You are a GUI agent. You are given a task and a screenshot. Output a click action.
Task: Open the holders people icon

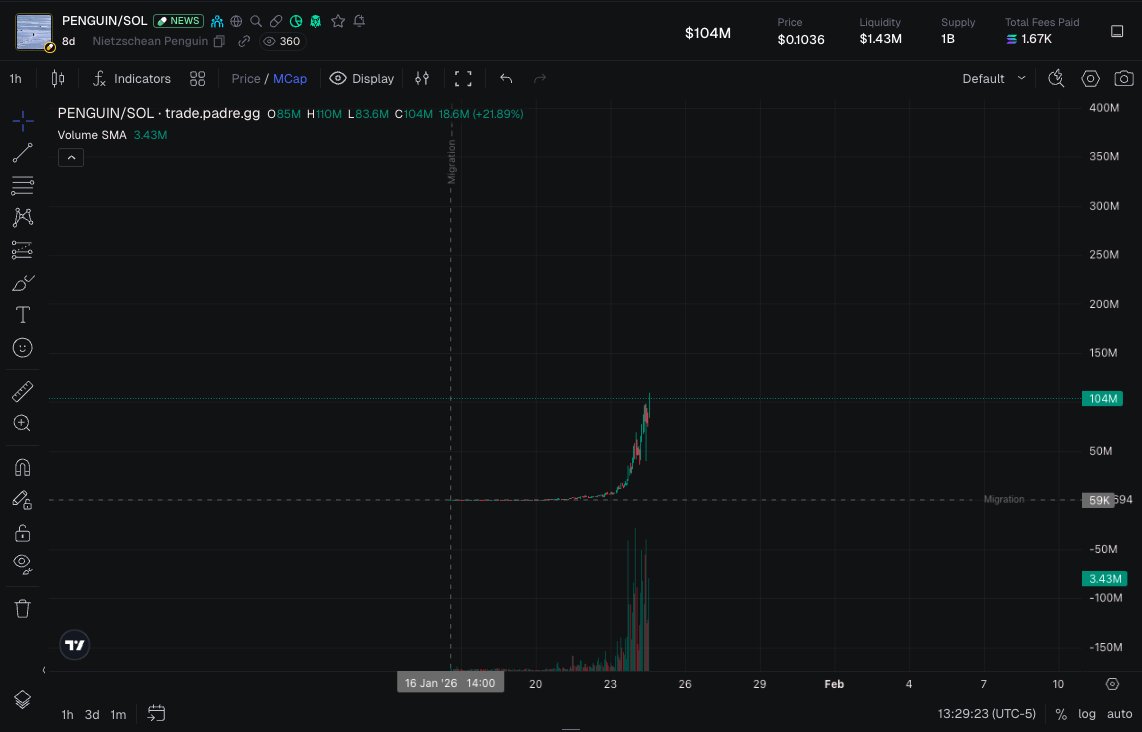217,21
